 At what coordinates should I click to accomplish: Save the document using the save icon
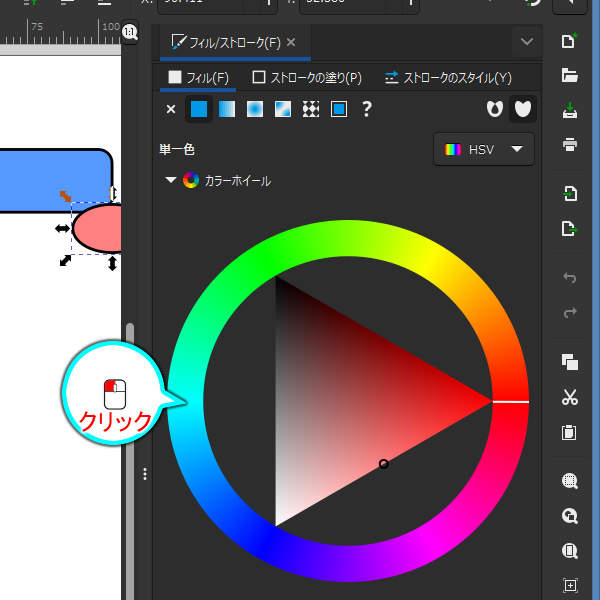570,110
